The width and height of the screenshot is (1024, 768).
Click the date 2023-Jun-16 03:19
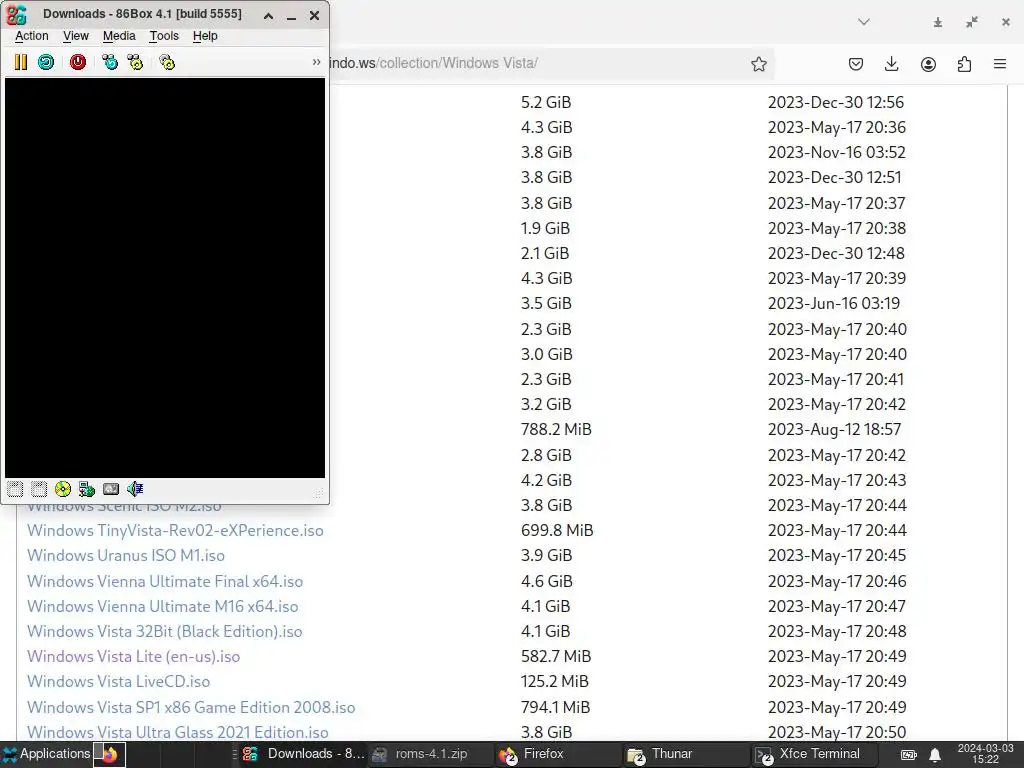(833, 303)
